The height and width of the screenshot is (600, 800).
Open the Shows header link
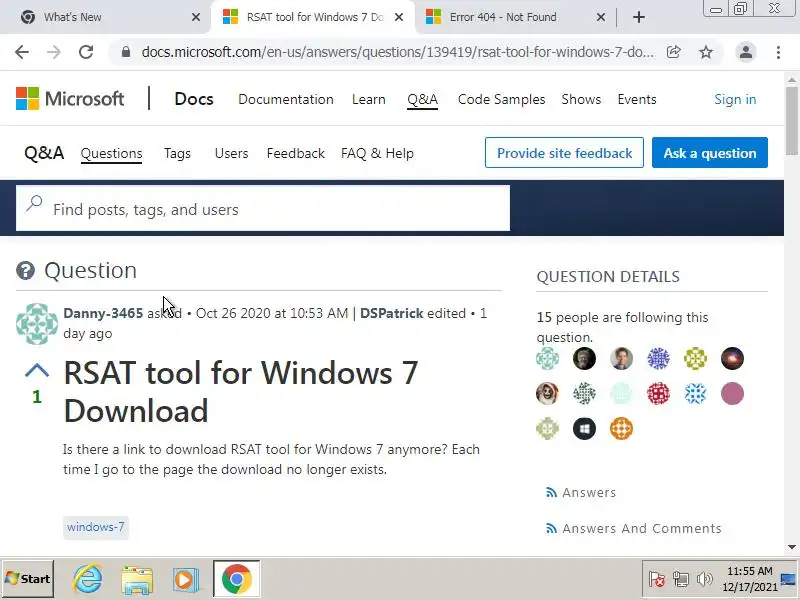tap(581, 99)
